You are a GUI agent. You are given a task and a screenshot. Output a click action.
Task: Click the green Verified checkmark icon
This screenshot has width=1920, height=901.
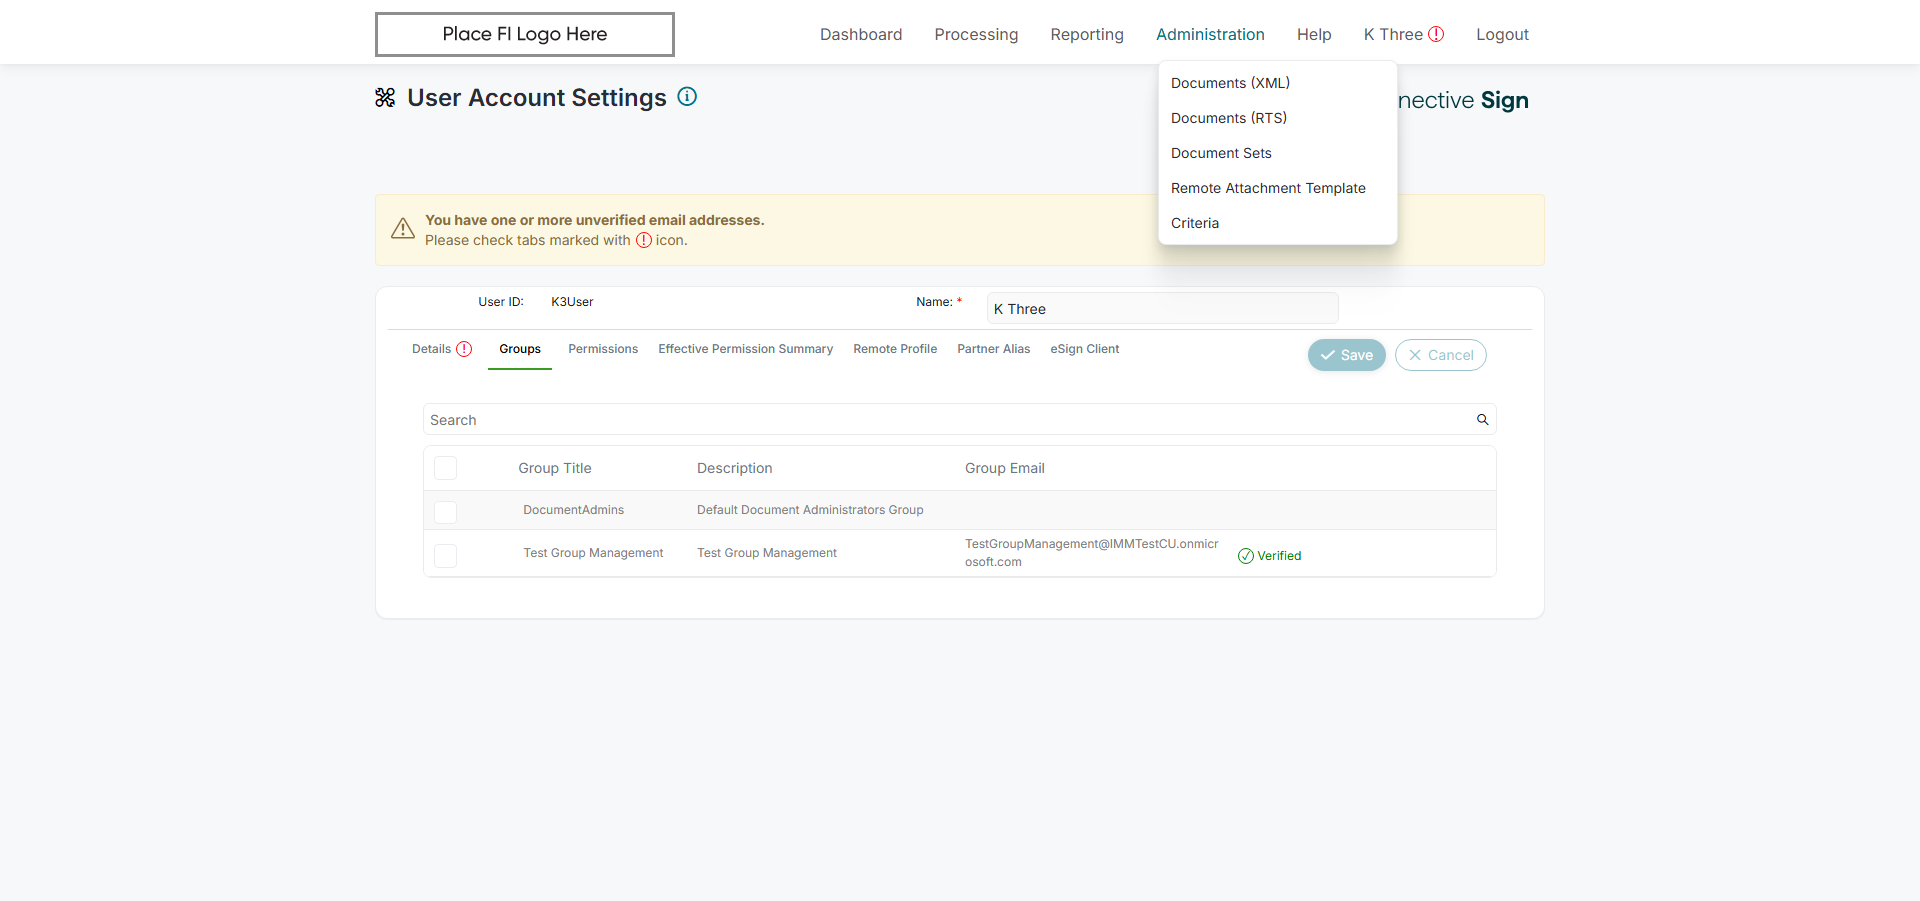(1246, 556)
